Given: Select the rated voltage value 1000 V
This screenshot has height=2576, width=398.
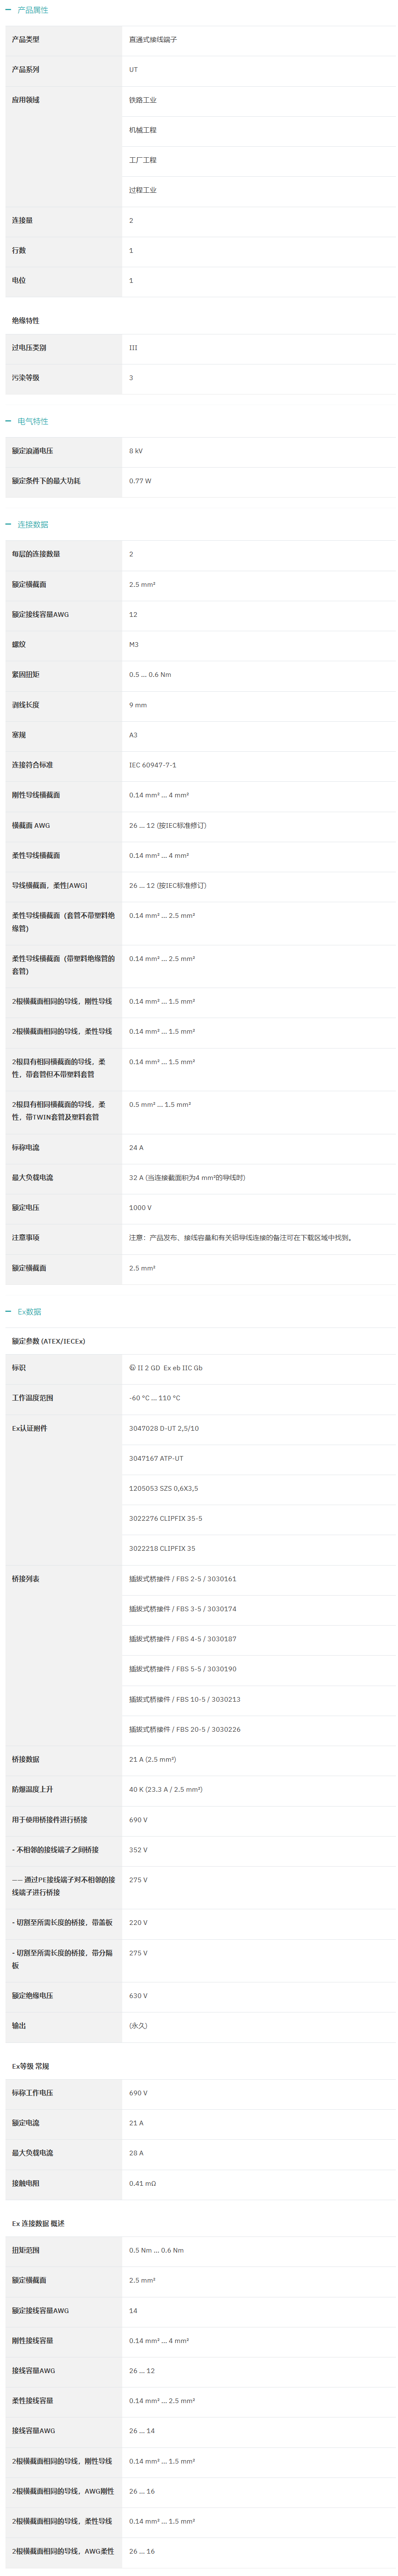Looking at the screenshot, I should [x=140, y=1208].
